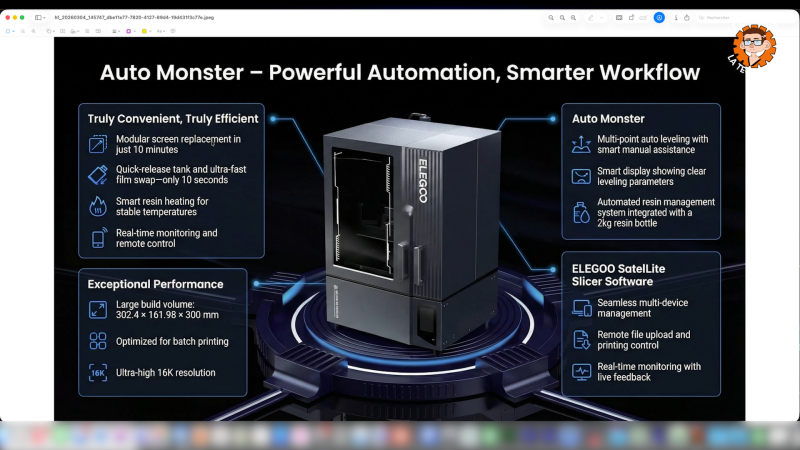Open the Aa text style menu
This screenshot has height=450, width=800.
(161, 31)
